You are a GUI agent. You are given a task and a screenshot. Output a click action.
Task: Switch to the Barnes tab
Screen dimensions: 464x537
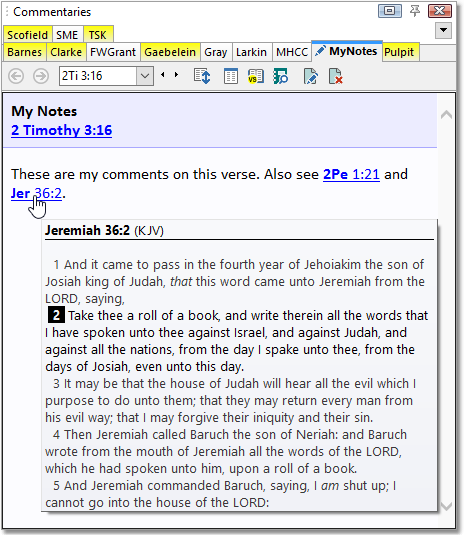click(24, 52)
